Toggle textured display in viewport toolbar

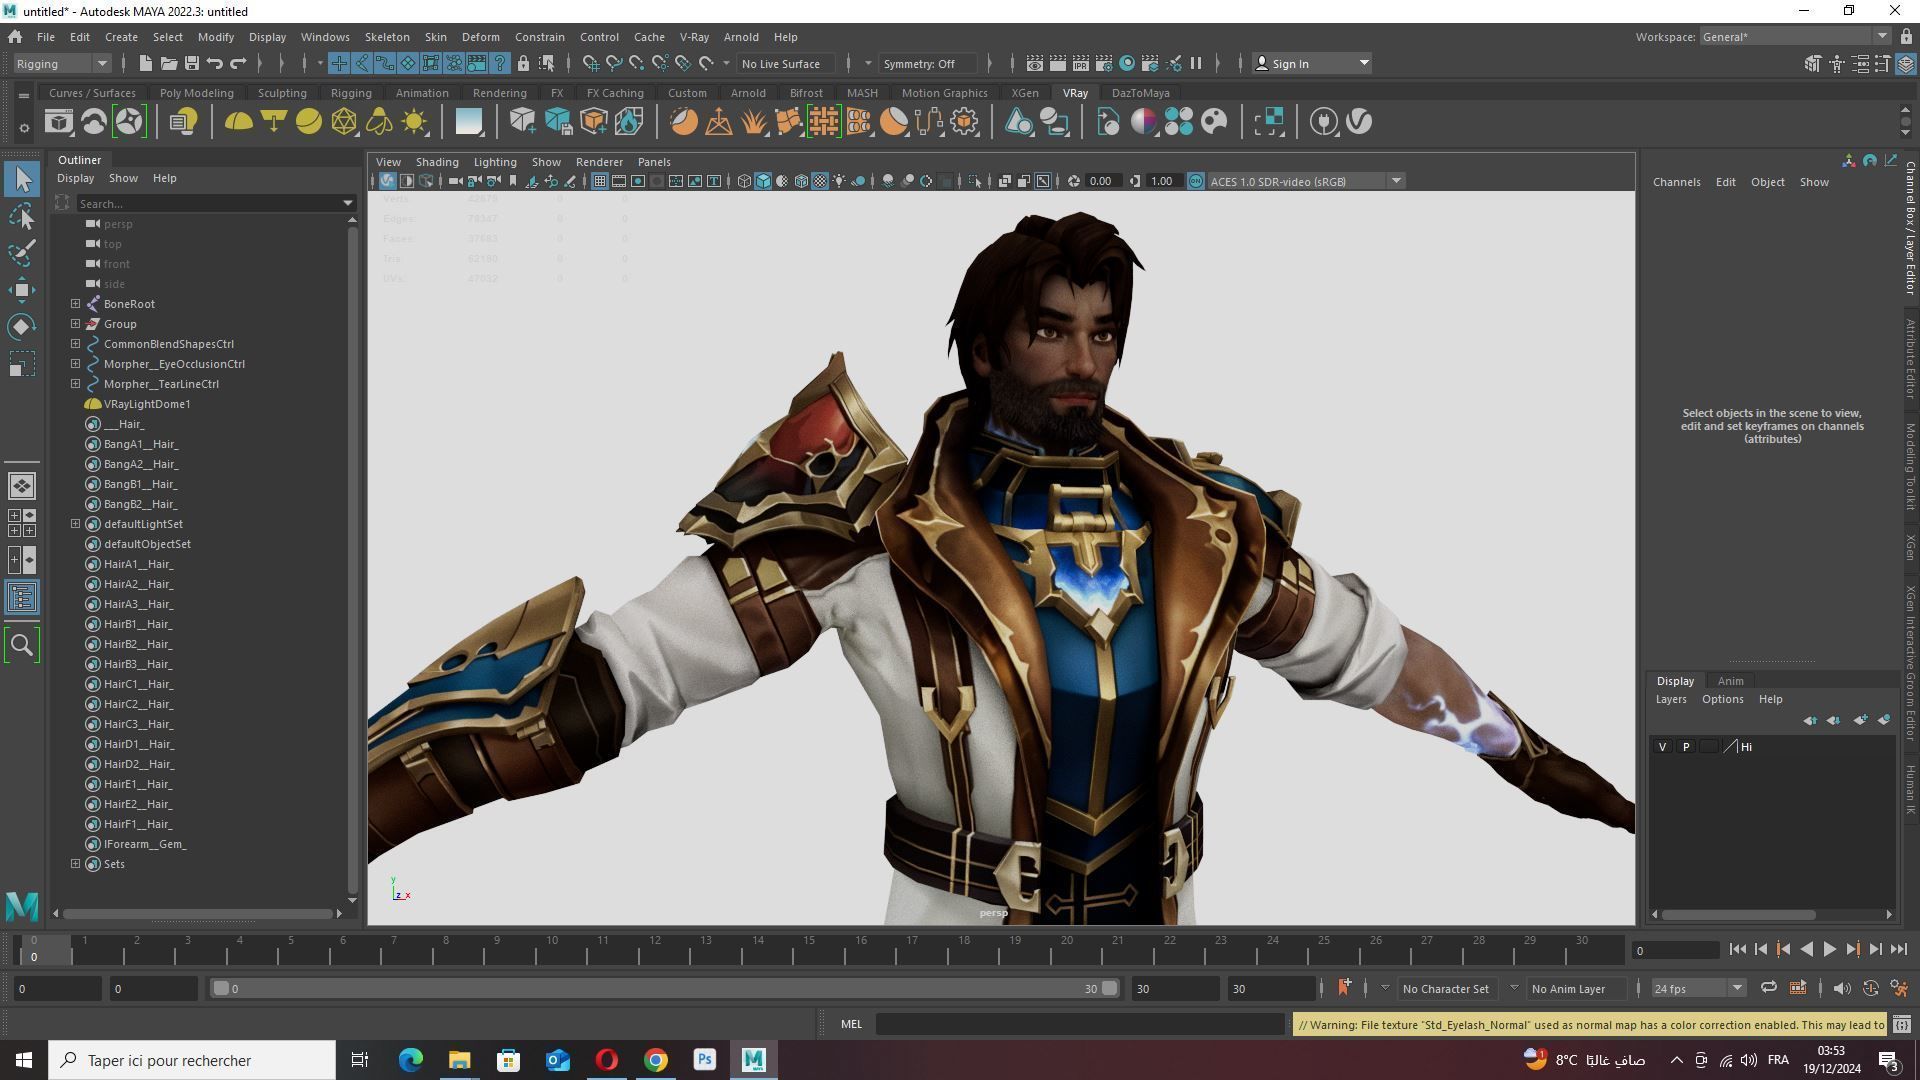820,181
